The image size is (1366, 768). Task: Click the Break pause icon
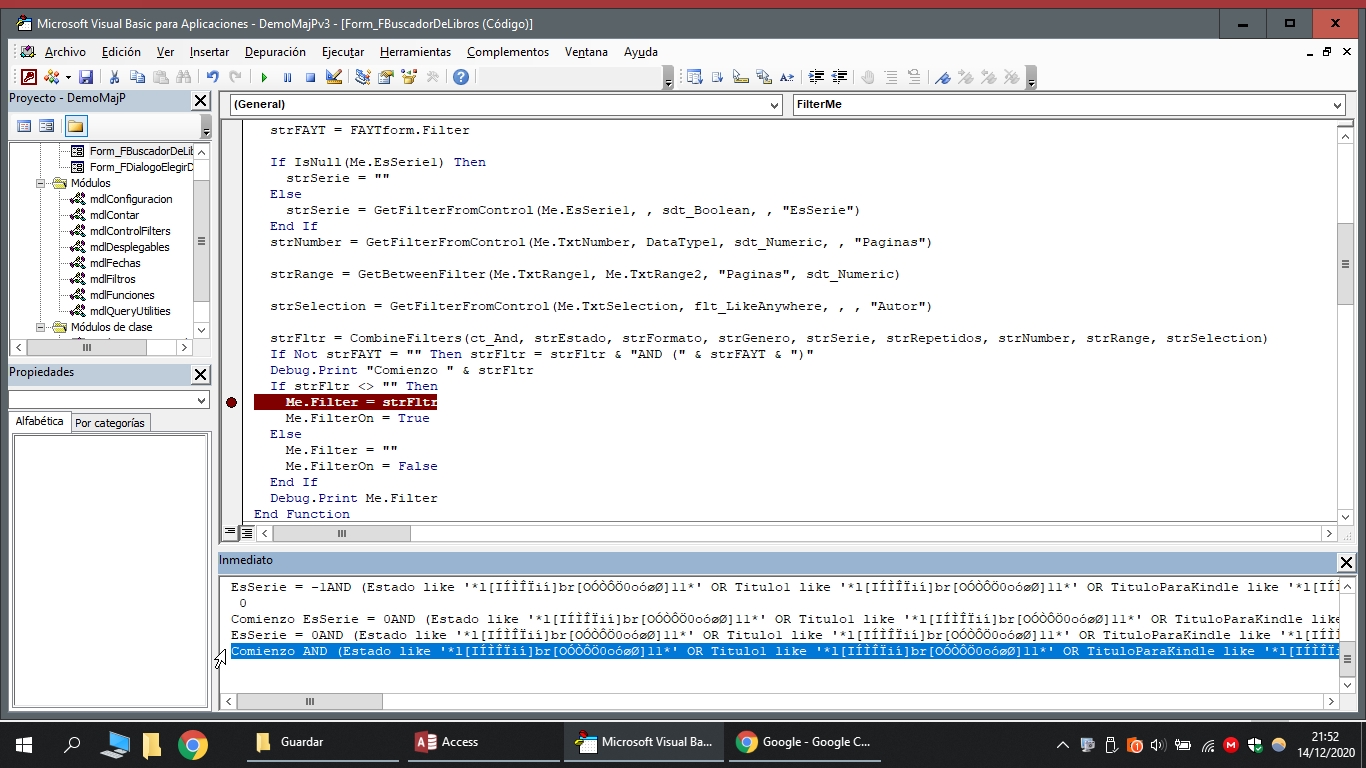pos(287,77)
